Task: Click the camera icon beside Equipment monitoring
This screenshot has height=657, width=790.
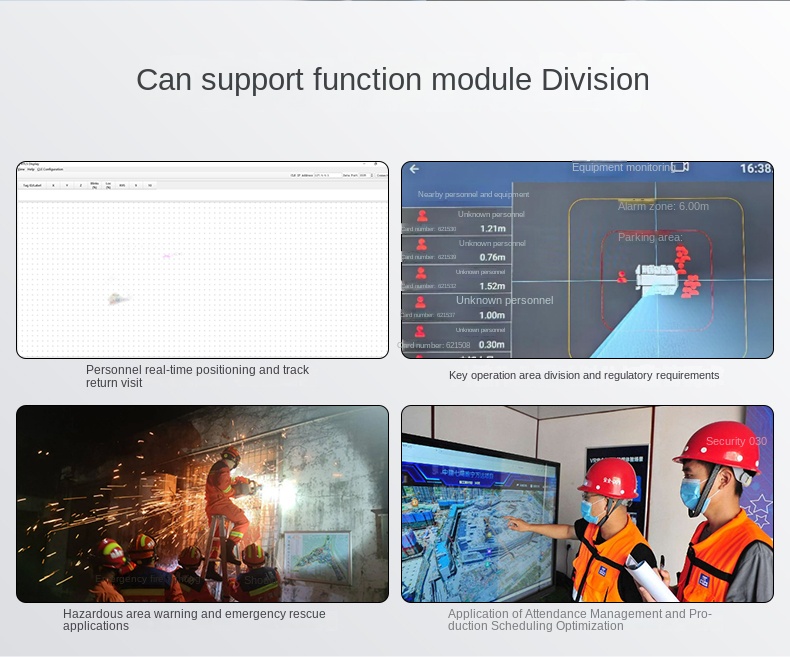Action: pos(681,167)
